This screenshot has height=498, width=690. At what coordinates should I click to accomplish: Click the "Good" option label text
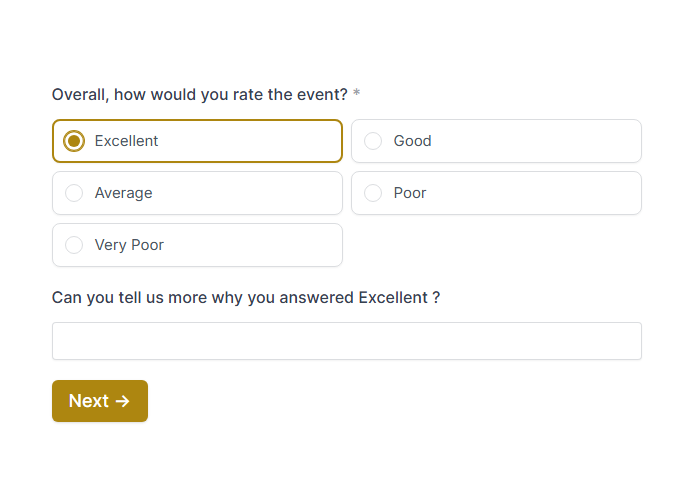[412, 141]
